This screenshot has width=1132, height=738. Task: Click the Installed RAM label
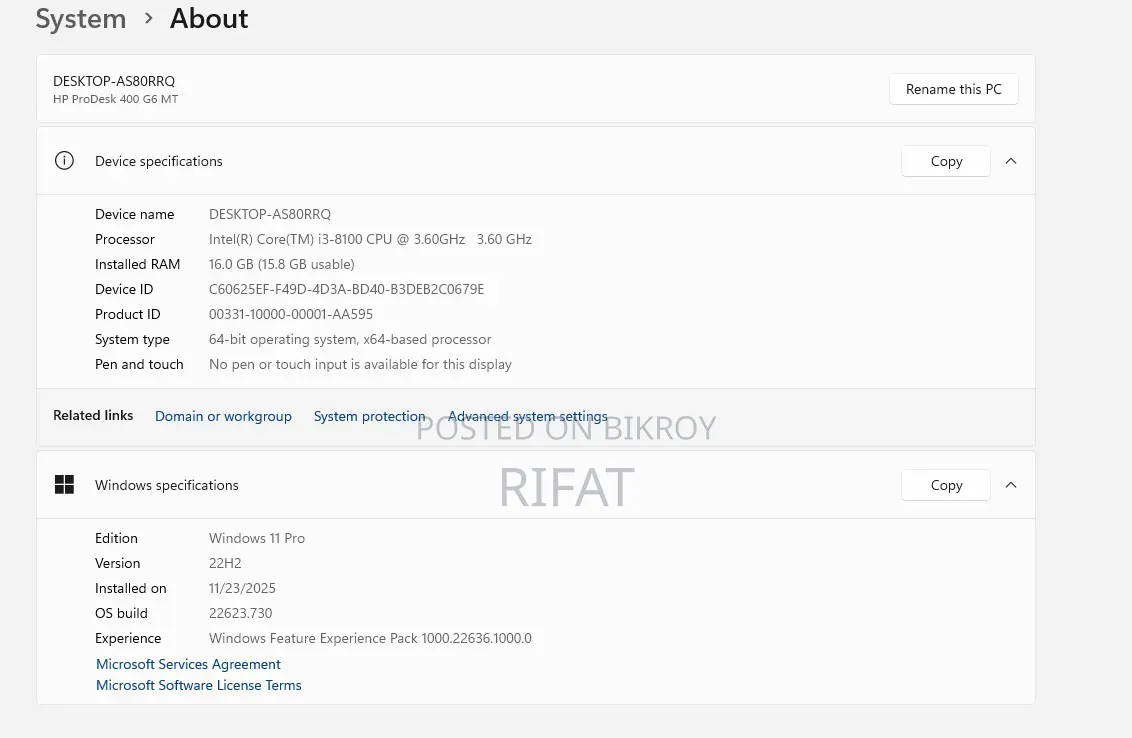(x=137, y=264)
